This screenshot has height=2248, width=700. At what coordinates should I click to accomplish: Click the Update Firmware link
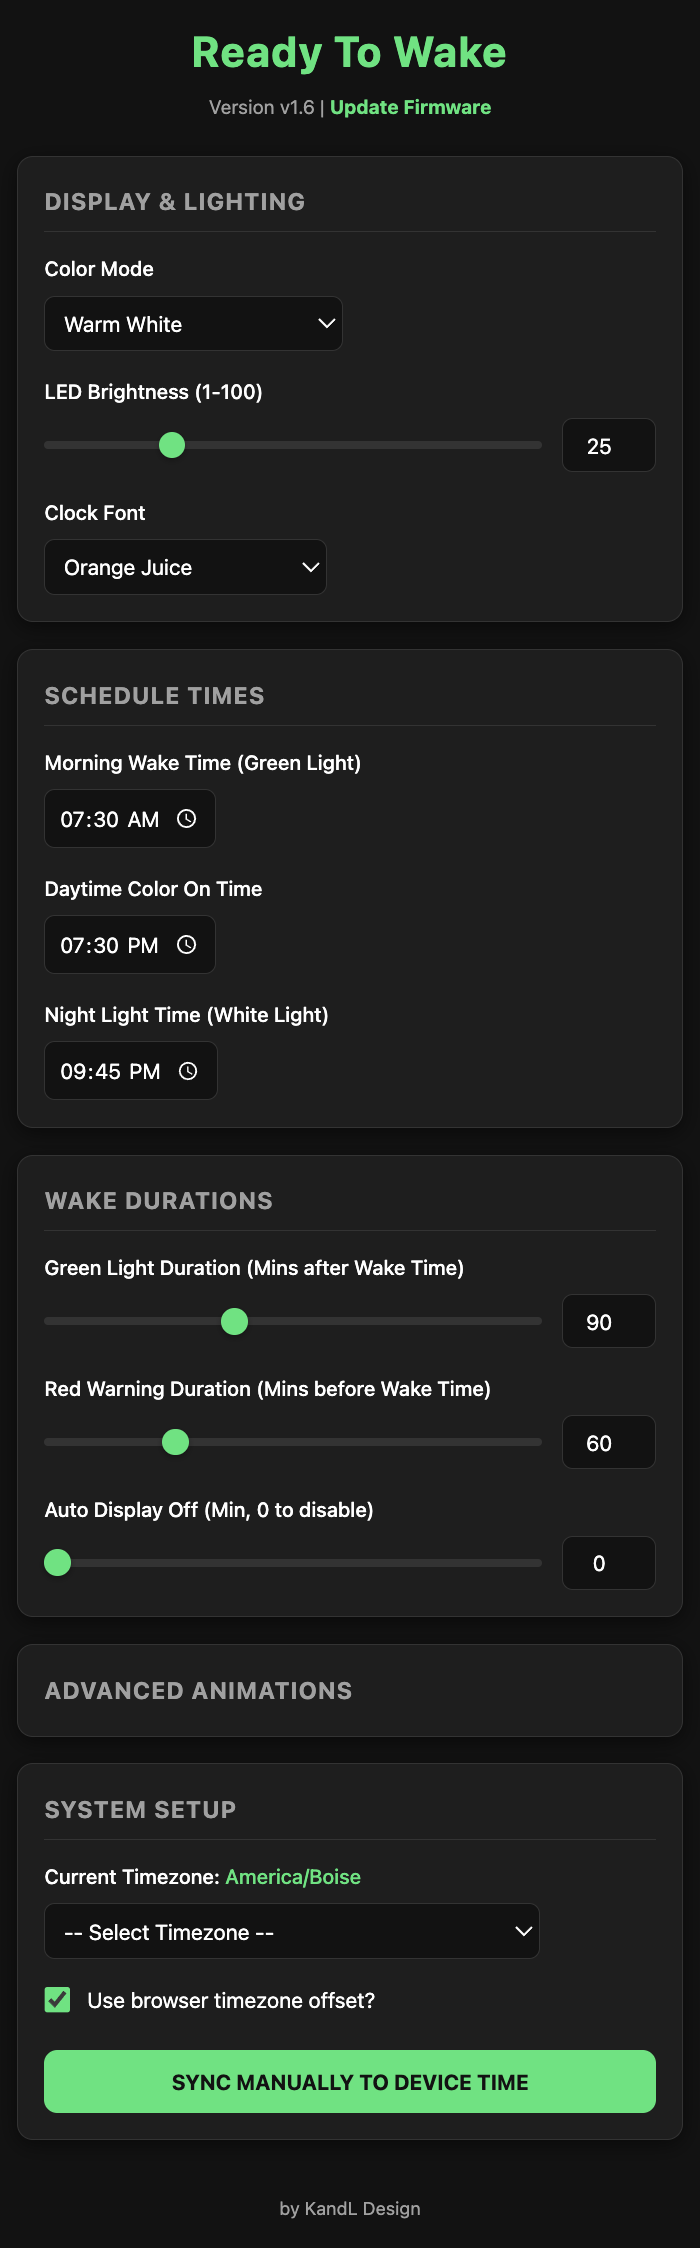(410, 107)
